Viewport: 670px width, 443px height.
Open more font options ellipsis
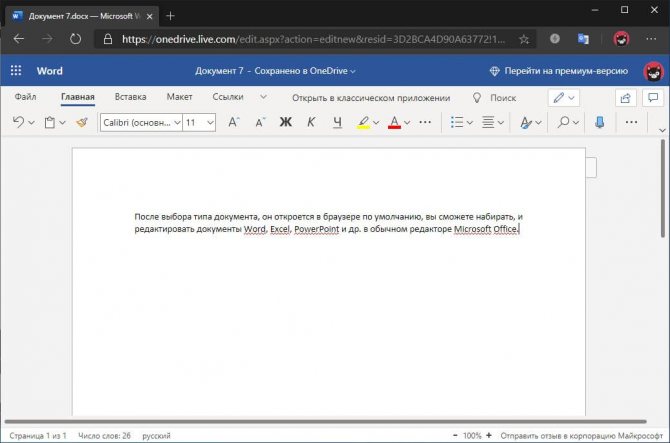pos(425,122)
